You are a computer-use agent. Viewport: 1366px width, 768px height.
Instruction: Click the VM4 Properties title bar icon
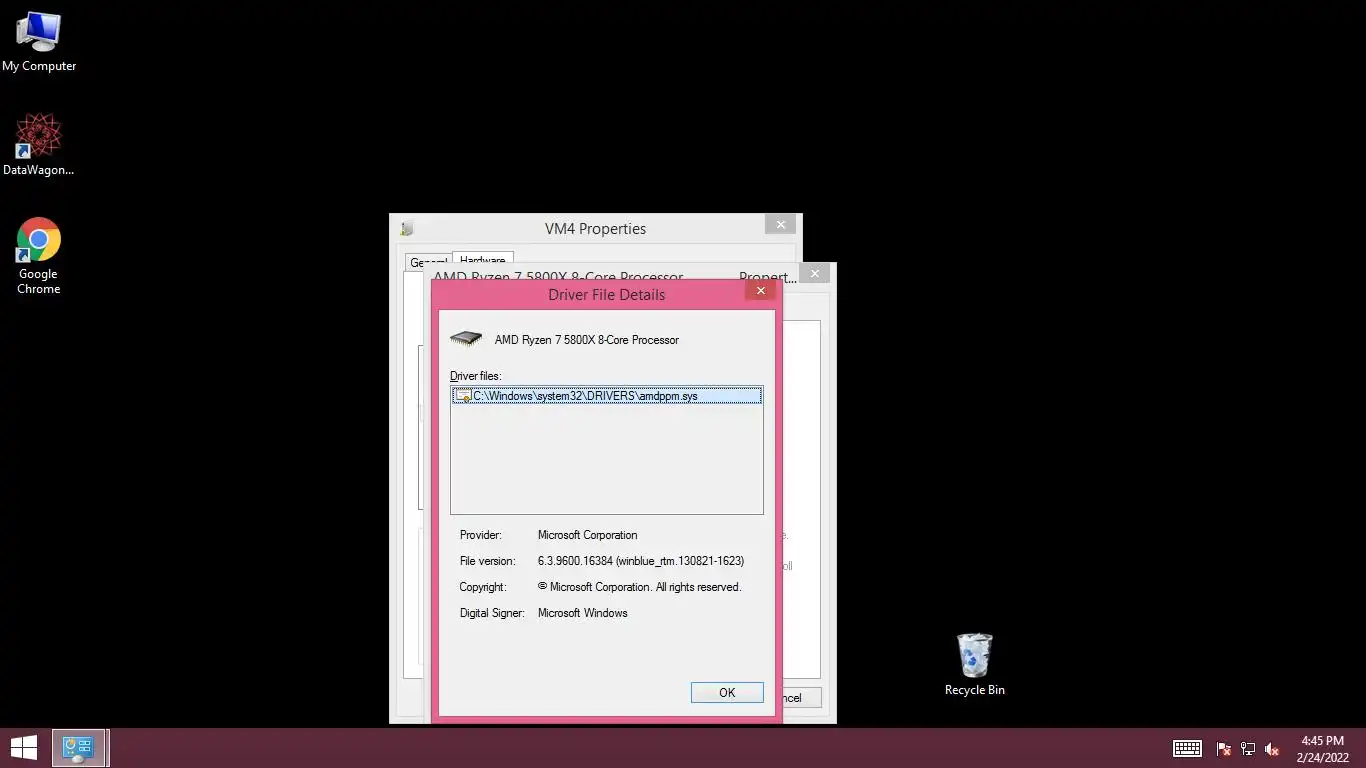(x=407, y=229)
